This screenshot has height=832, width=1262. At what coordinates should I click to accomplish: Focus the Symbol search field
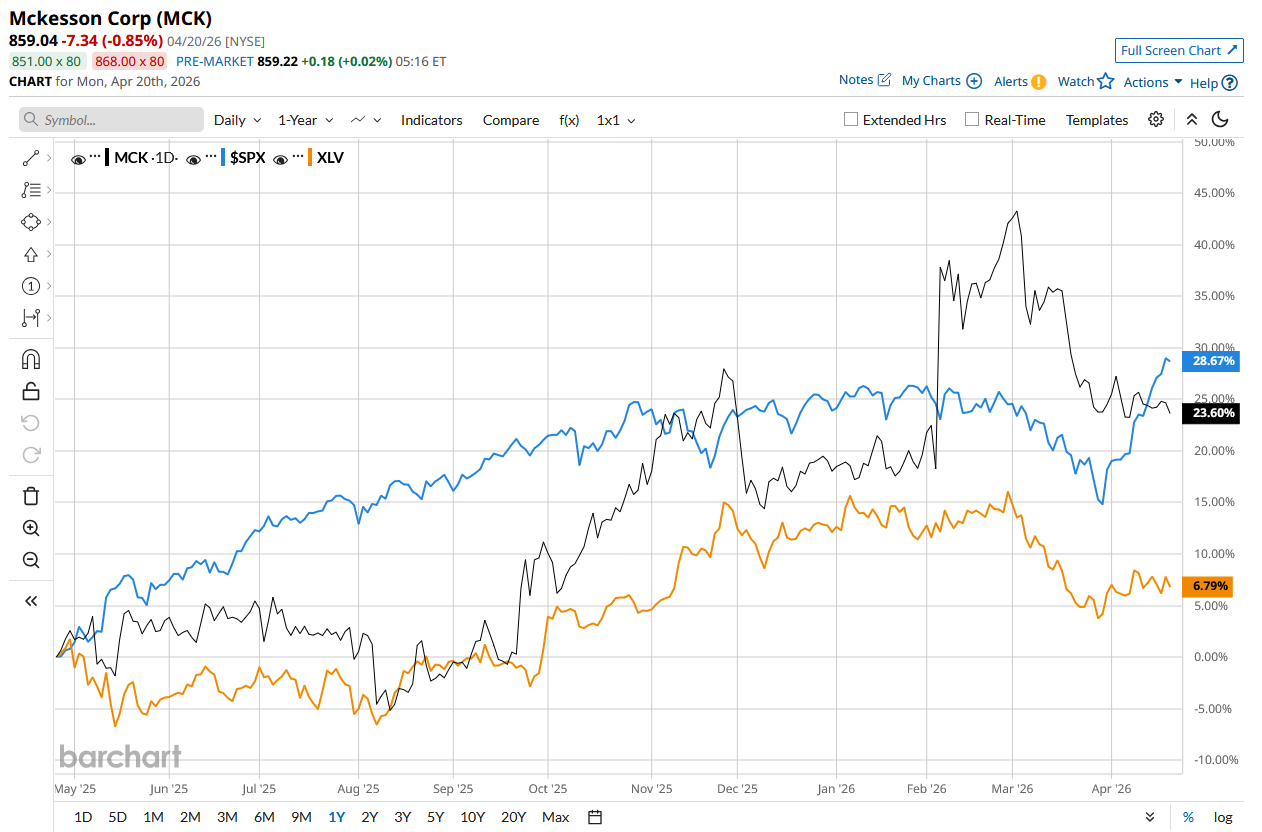(x=111, y=120)
